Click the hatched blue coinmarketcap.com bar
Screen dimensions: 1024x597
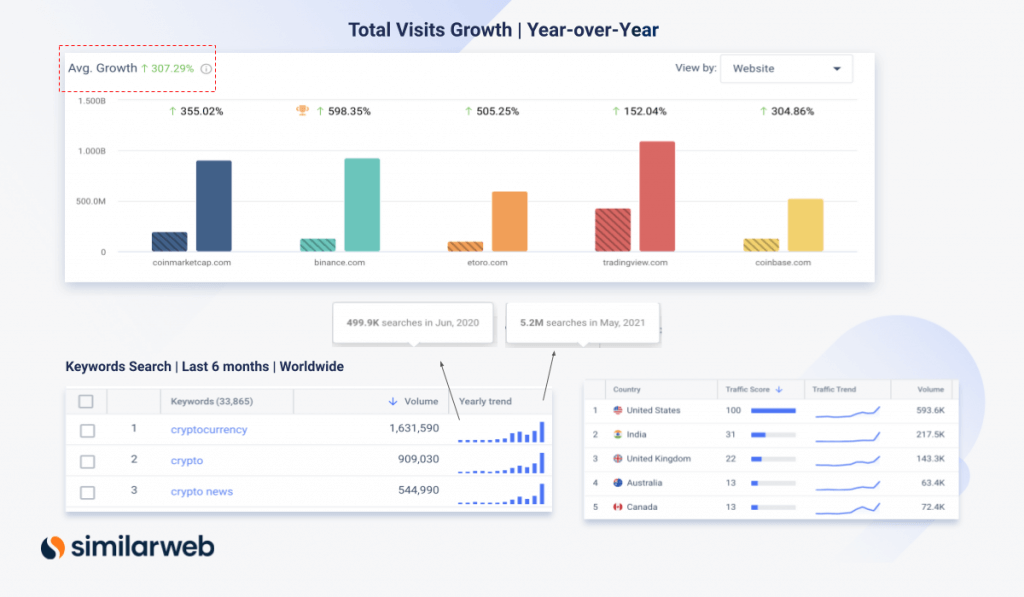(x=170, y=242)
